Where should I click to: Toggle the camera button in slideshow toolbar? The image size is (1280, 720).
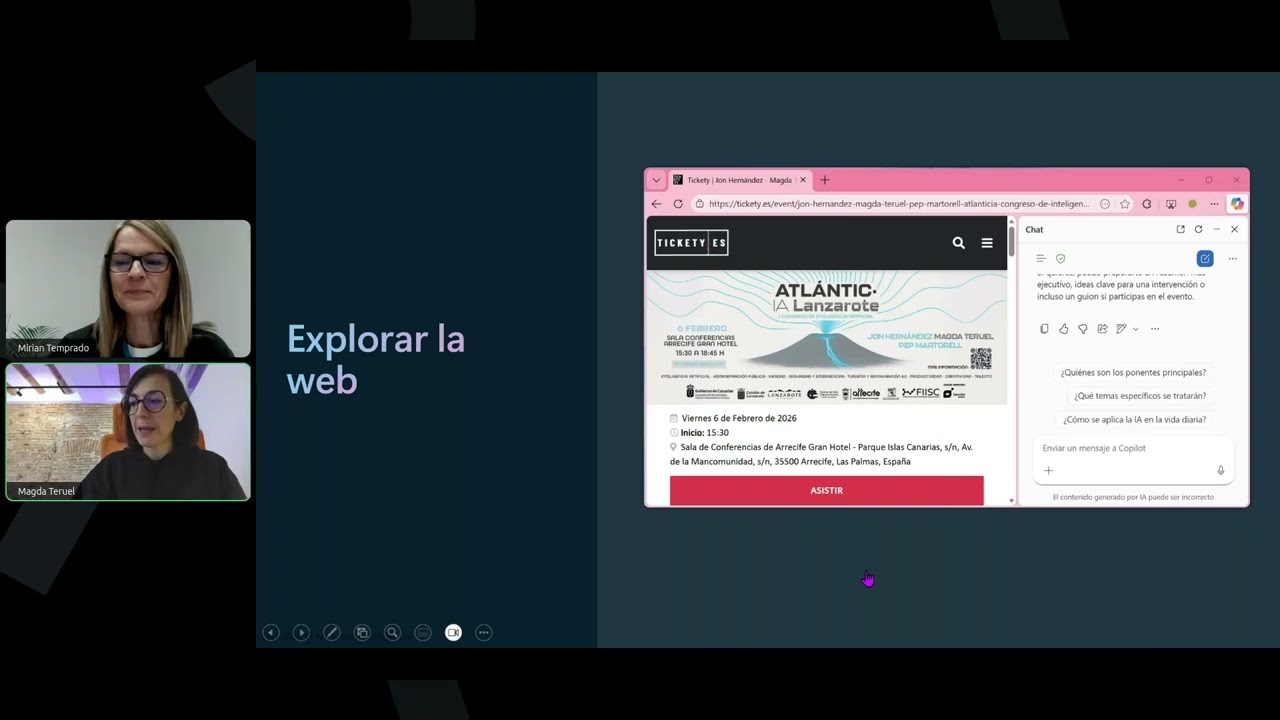coord(453,632)
